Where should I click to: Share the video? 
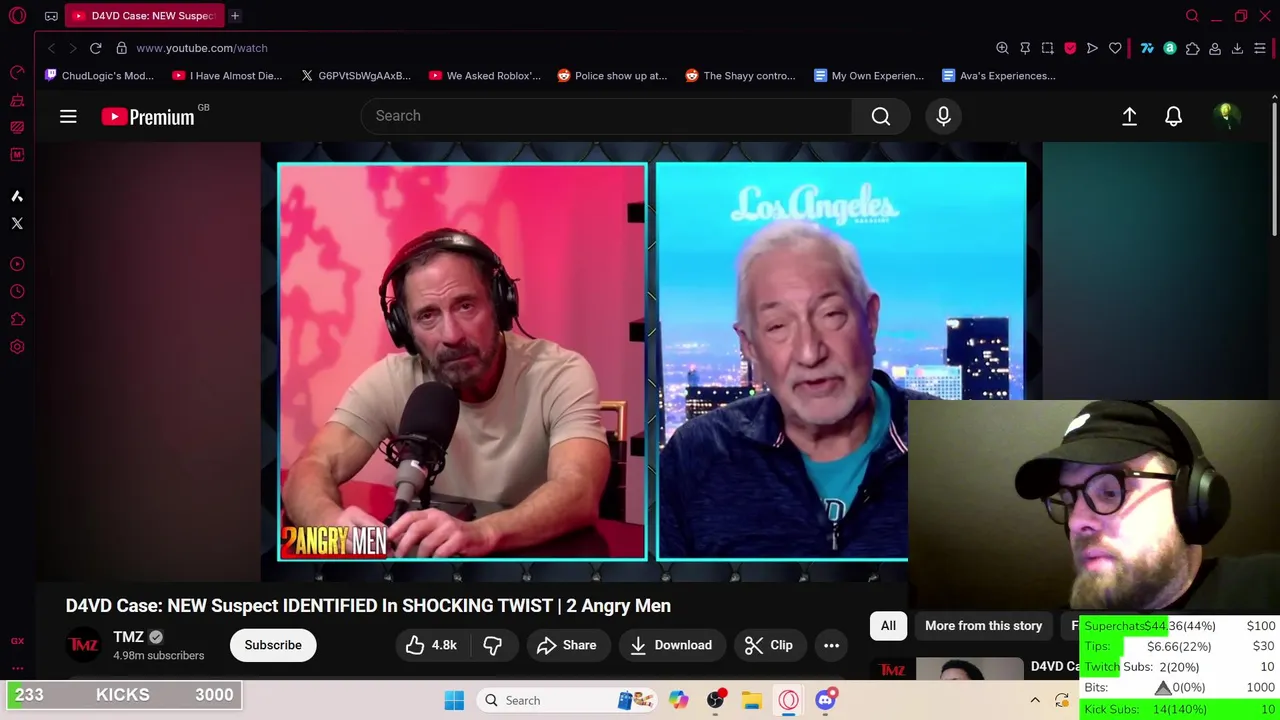coord(567,645)
